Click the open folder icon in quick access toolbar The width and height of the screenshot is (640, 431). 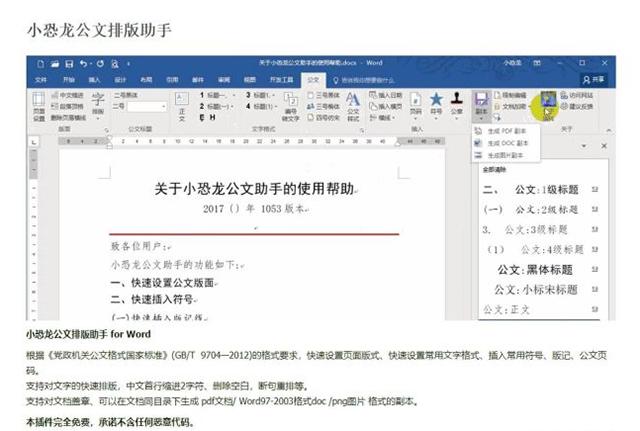[x=55, y=64]
